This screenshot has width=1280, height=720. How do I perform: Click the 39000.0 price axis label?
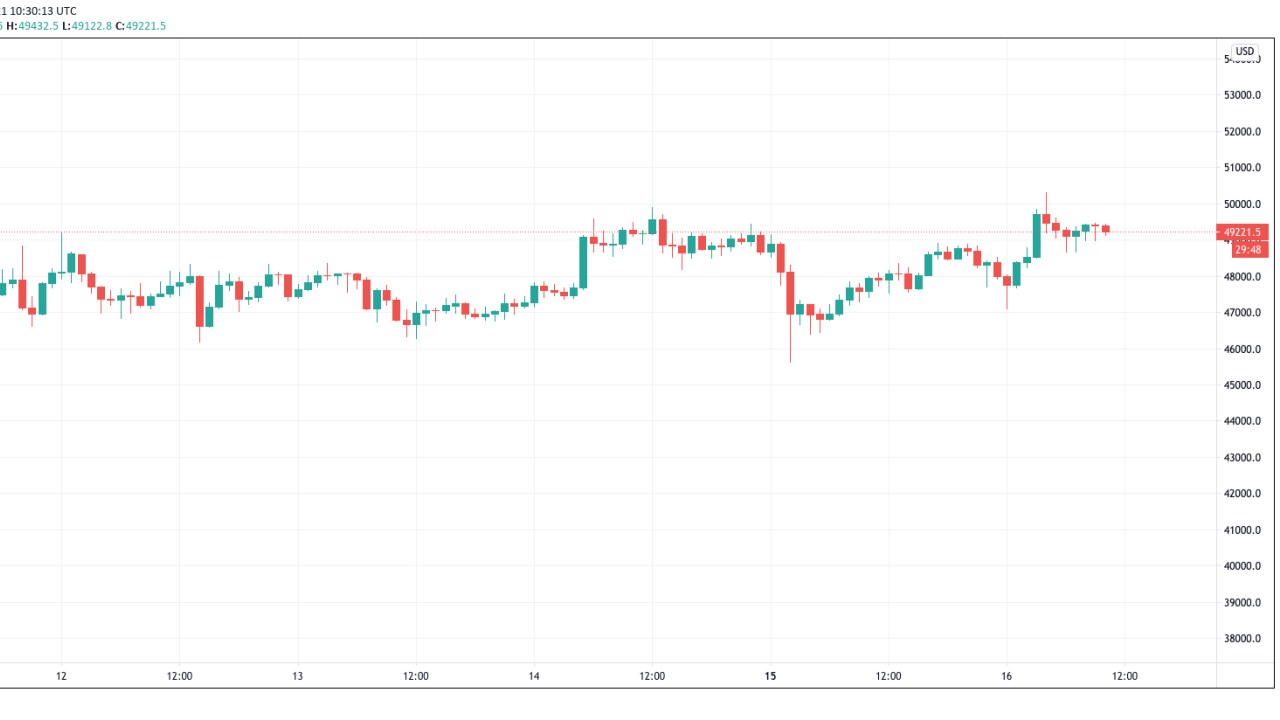pos(1242,603)
